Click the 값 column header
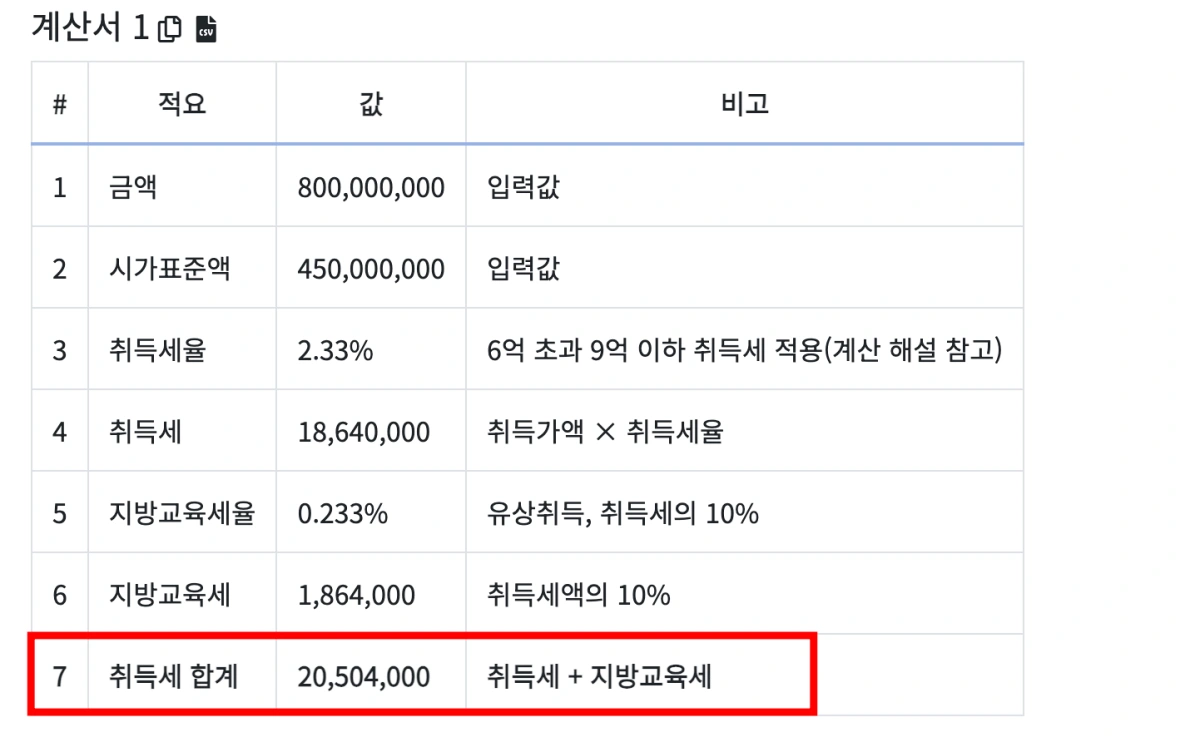Screen dimensions: 1200x737 370,102
